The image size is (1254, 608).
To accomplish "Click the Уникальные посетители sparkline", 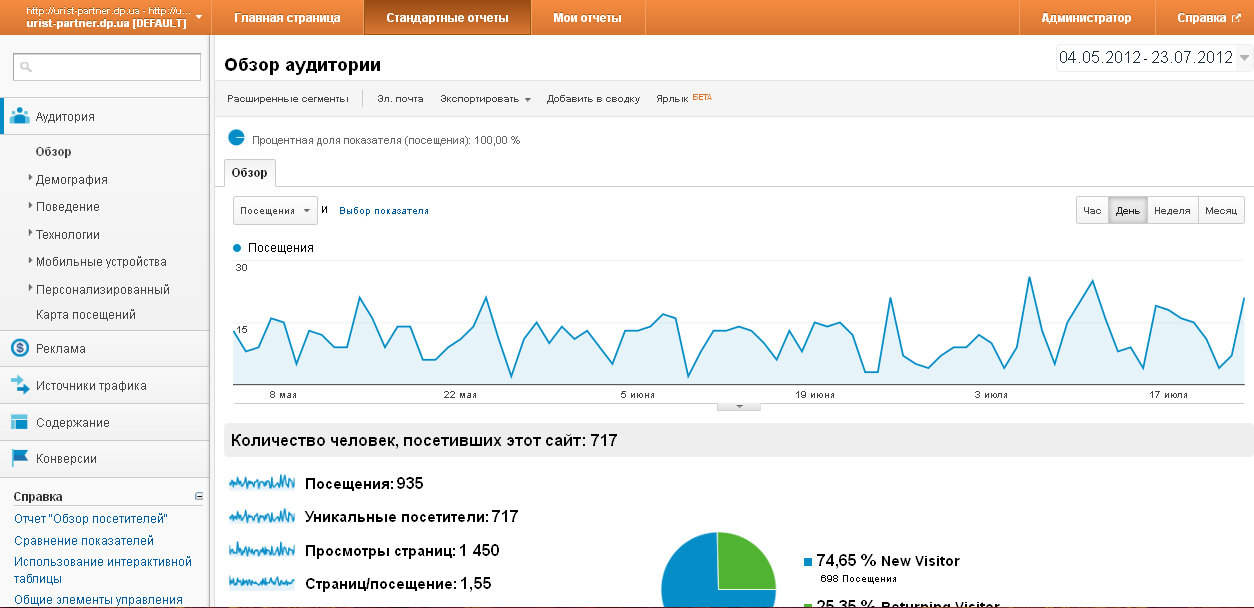I will [262, 516].
